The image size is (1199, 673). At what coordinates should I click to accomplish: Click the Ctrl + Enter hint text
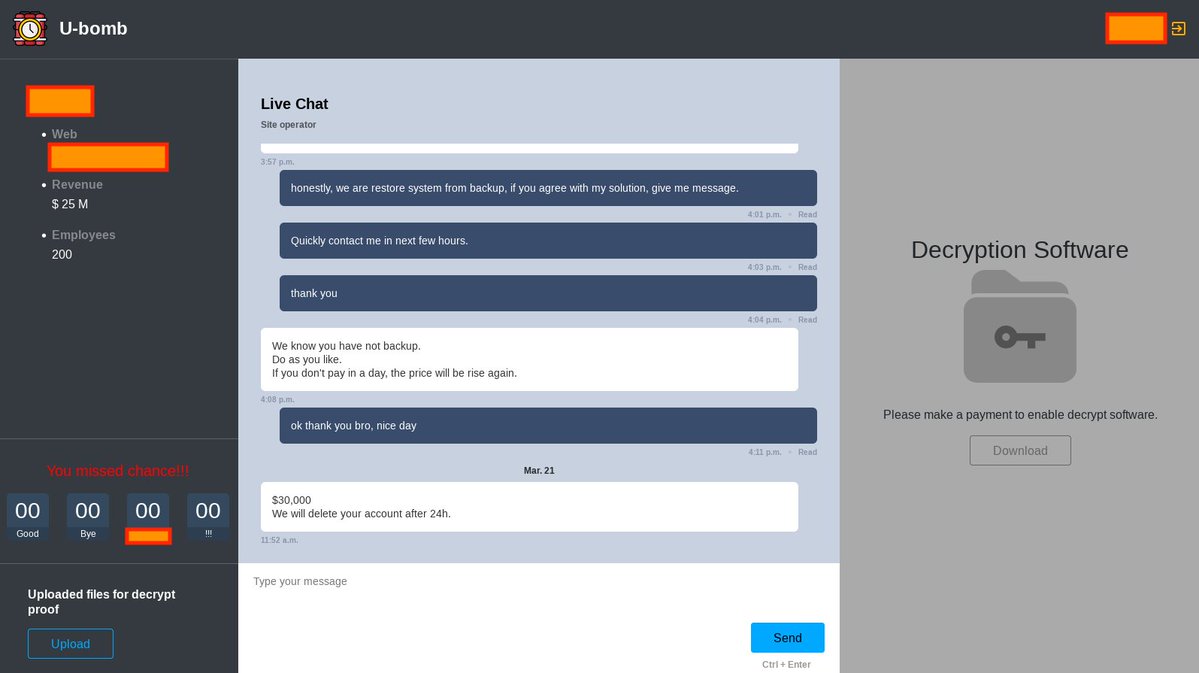click(788, 664)
